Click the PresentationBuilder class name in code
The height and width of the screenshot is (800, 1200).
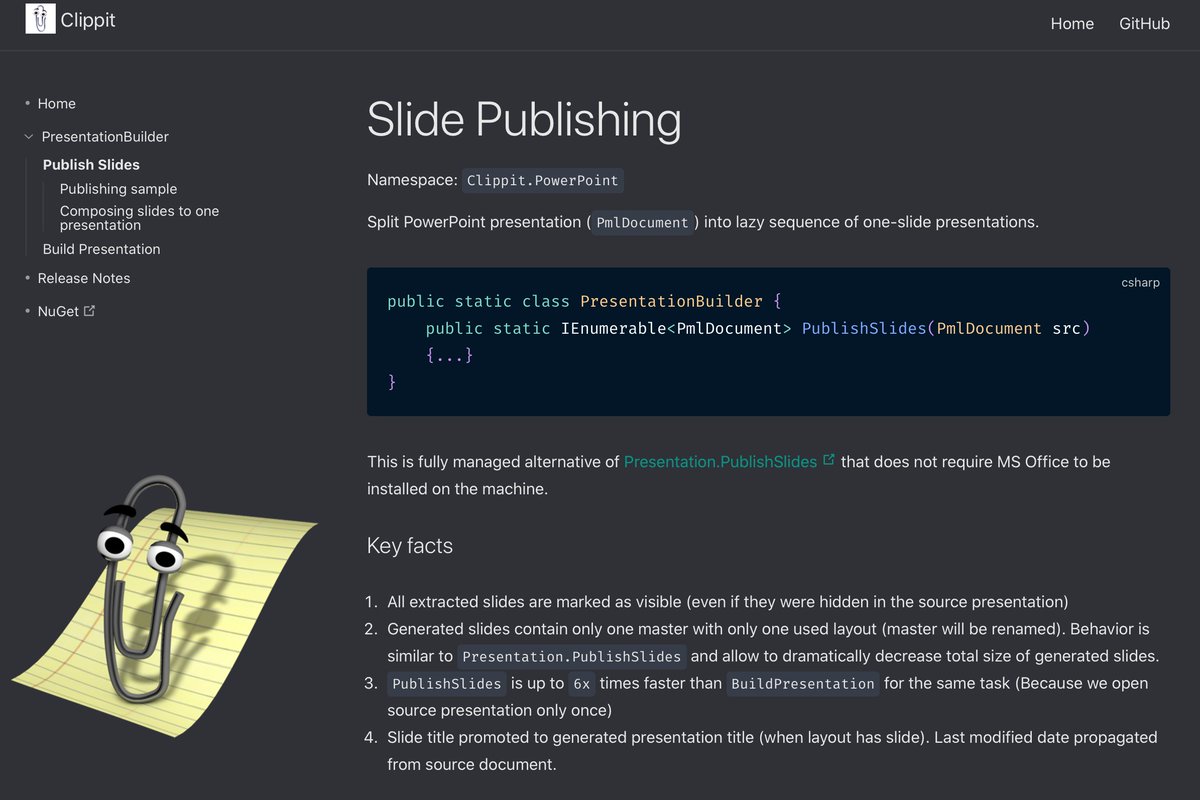(x=671, y=301)
